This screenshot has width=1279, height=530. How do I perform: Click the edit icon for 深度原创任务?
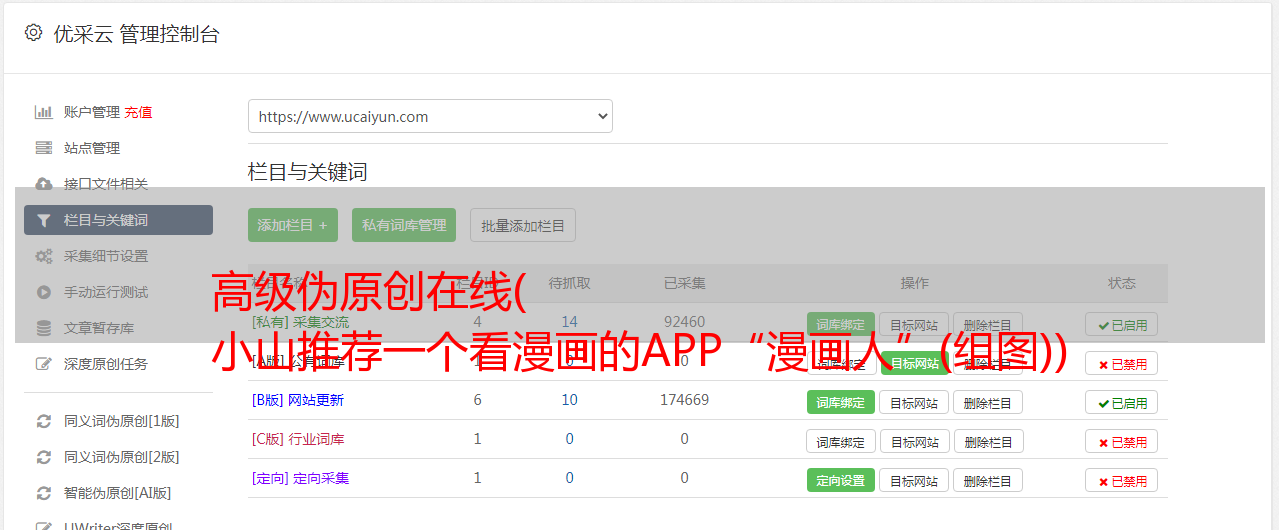click(44, 364)
